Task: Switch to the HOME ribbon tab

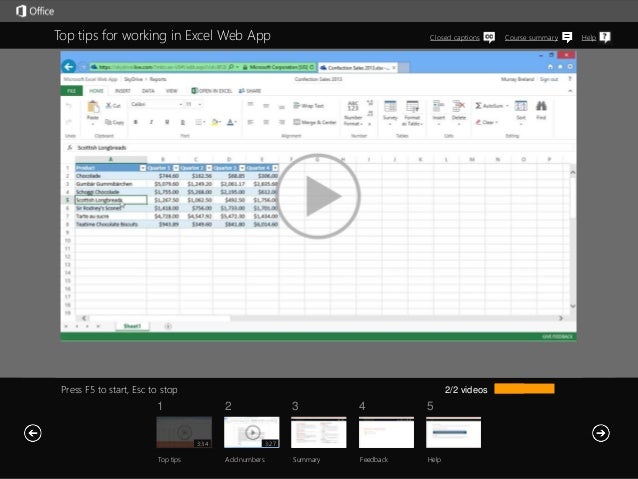Action: click(96, 91)
